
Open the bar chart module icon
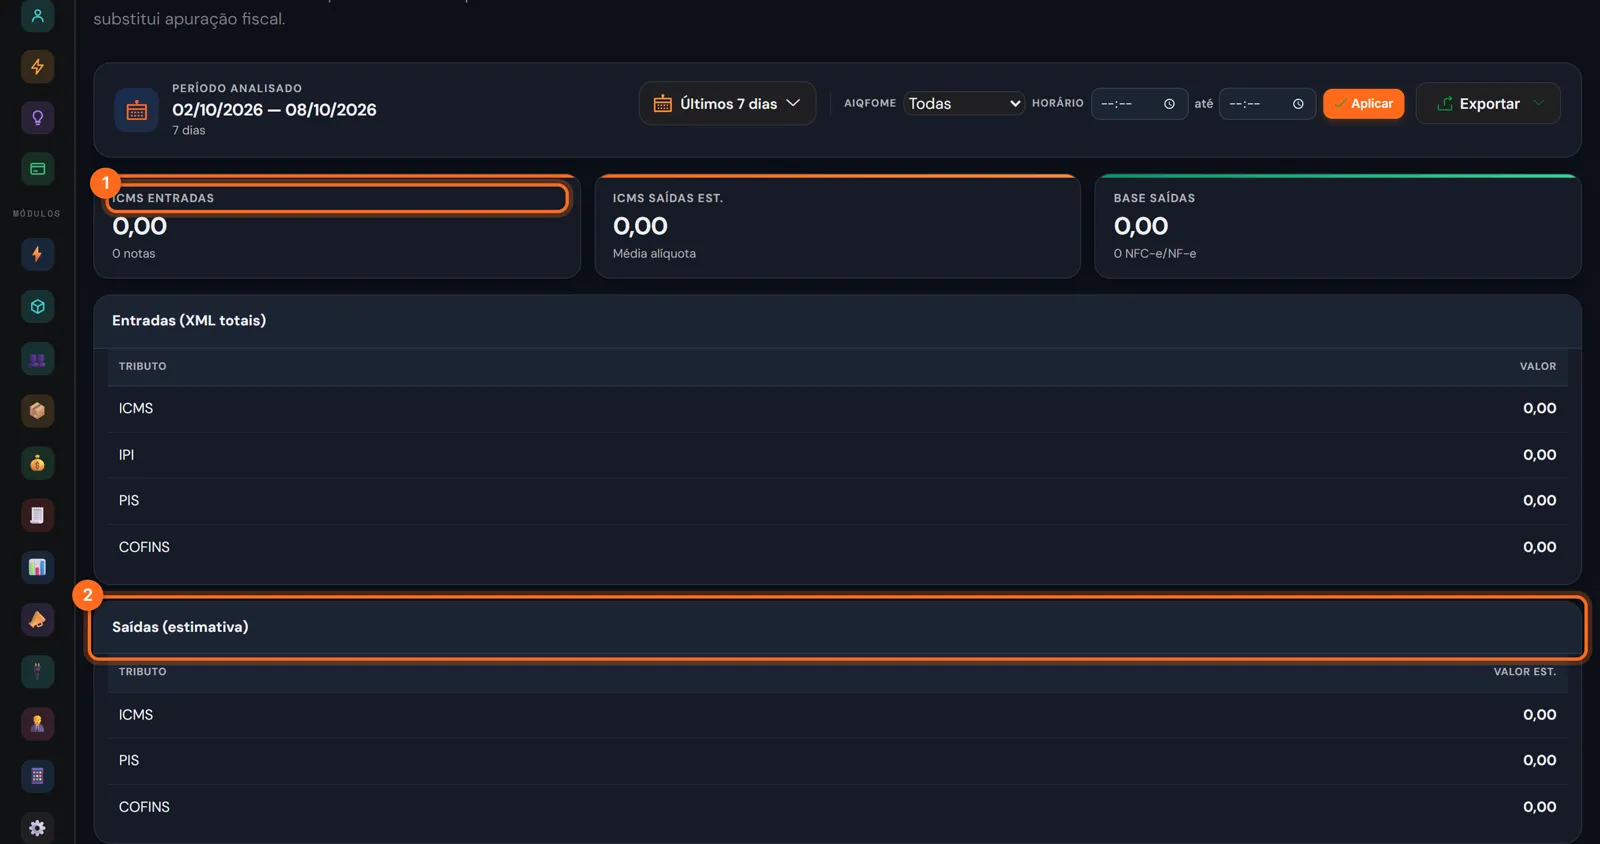(37, 567)
